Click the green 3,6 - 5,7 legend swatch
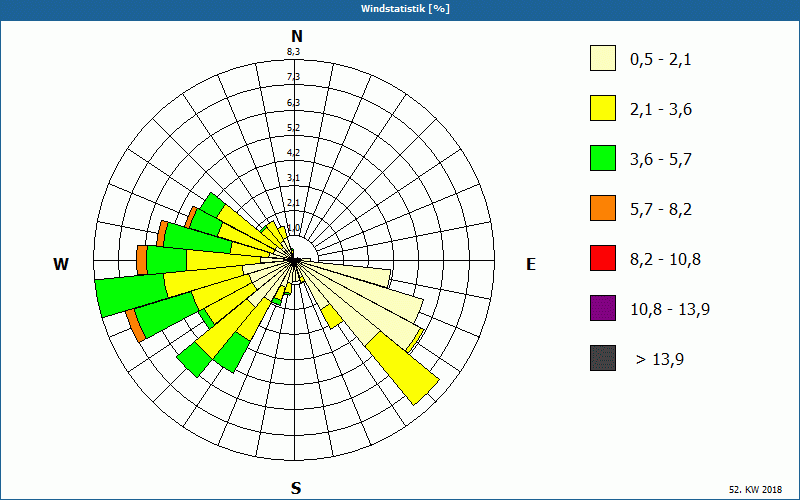800x500 pixels. click(603, 158)
